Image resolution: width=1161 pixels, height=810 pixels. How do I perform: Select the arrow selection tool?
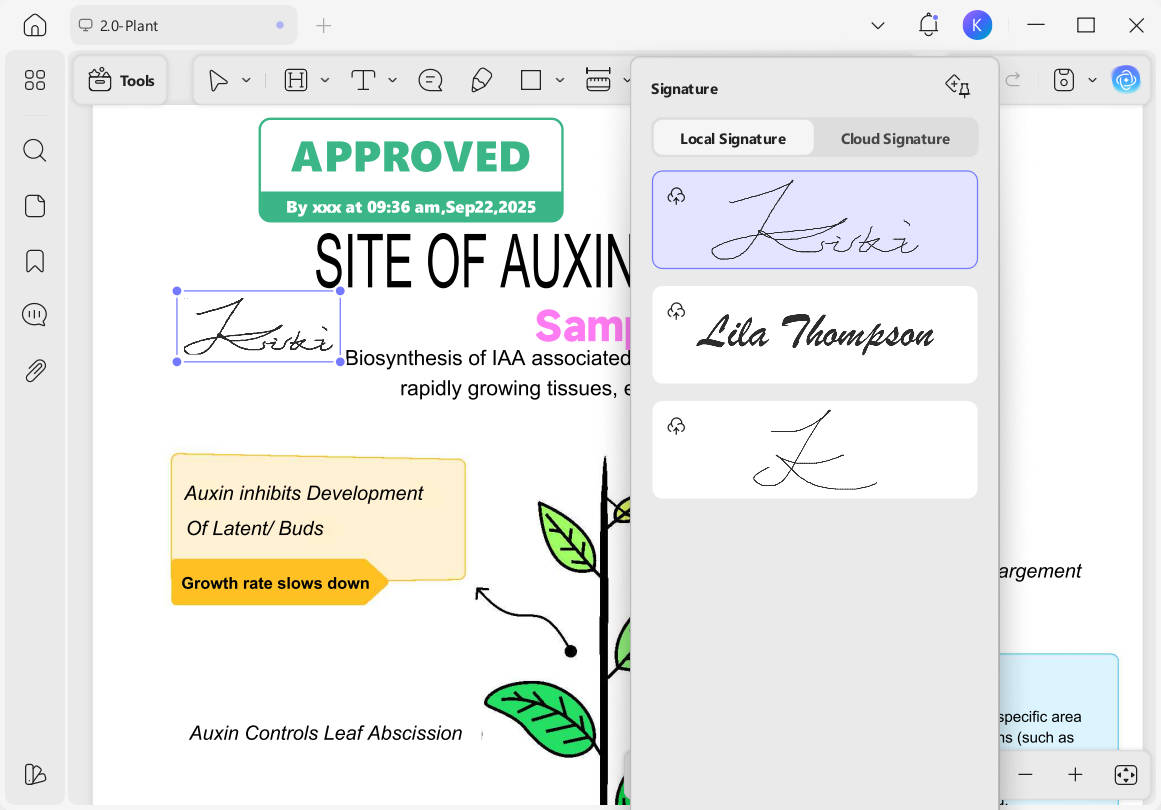pos(217,79)
